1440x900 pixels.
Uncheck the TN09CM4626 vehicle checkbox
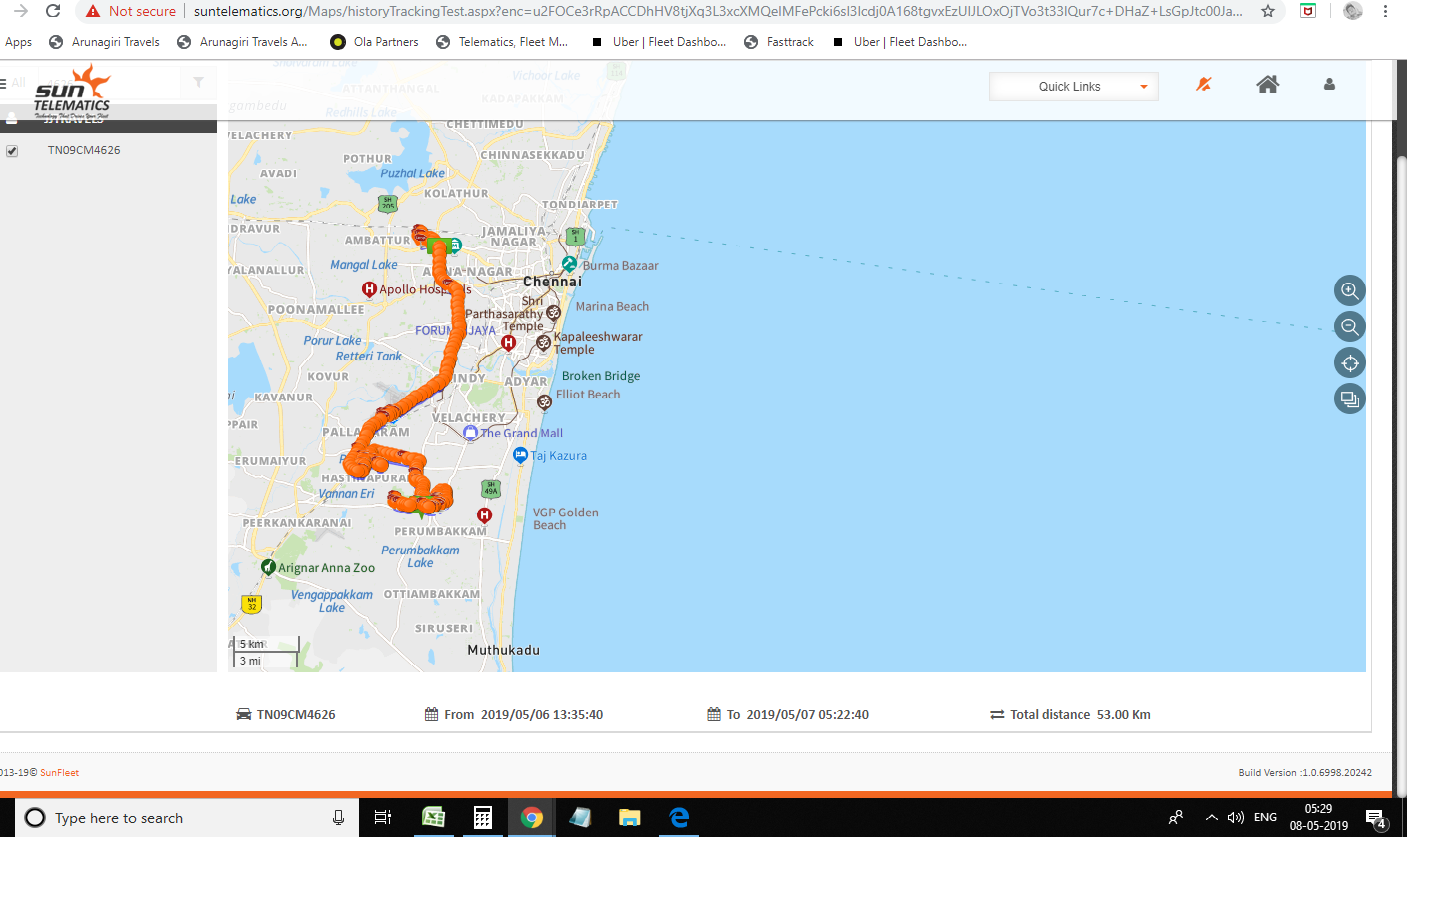[12, 151]
